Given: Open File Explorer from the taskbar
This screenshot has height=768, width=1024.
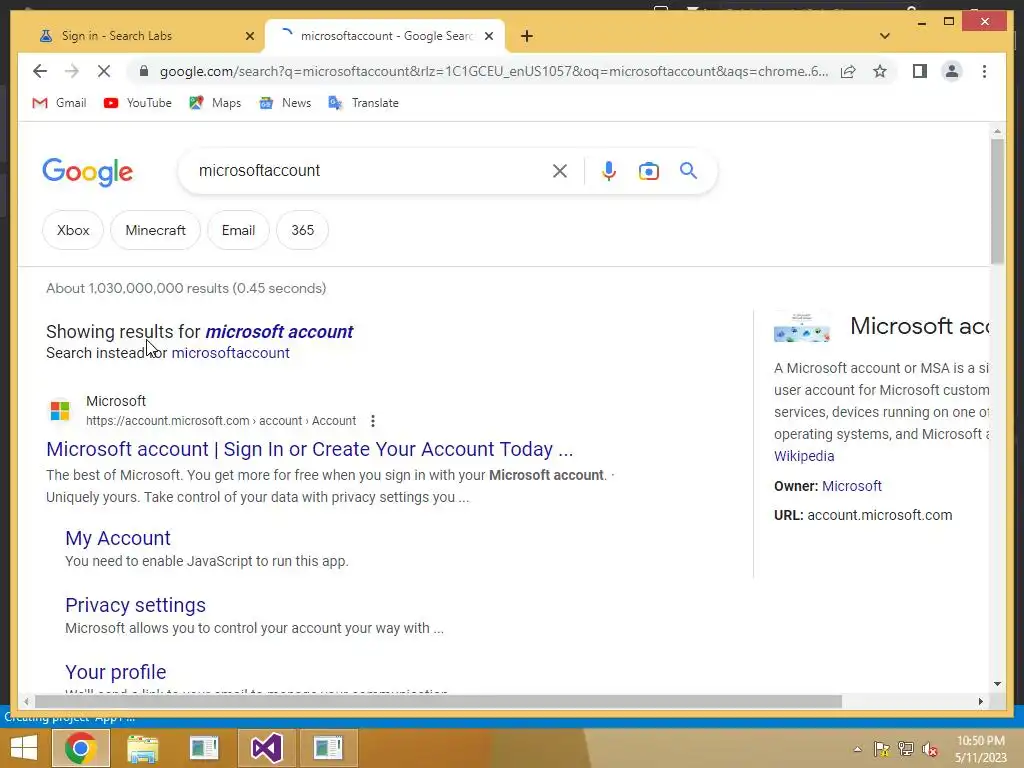Looking at the screenshot, I should point(142,748).
